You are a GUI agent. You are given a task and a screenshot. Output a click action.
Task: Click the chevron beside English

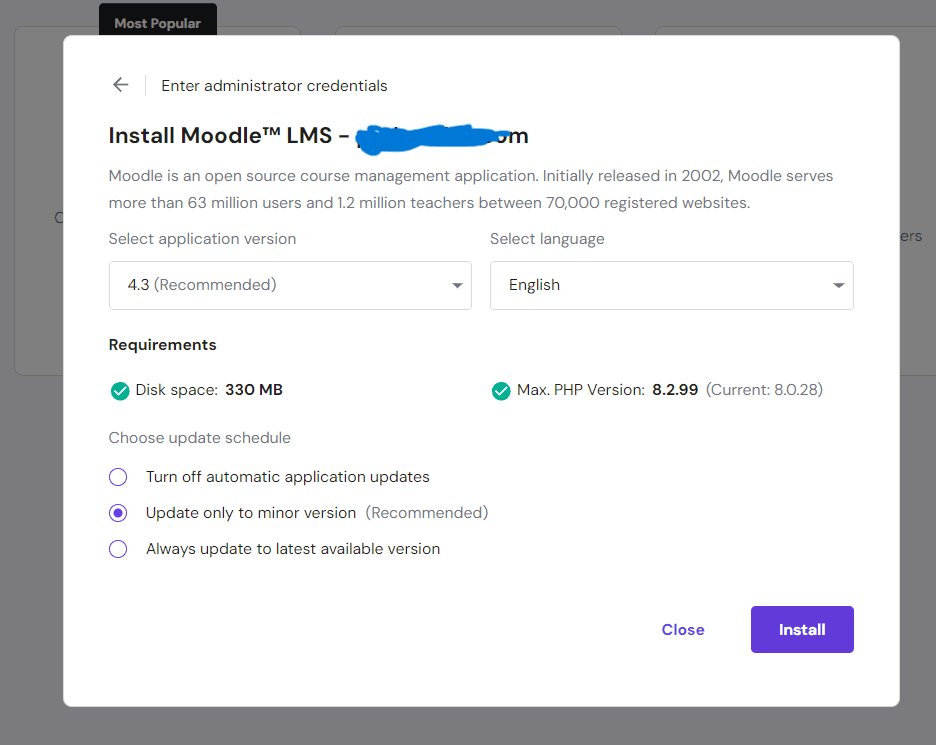838,285
